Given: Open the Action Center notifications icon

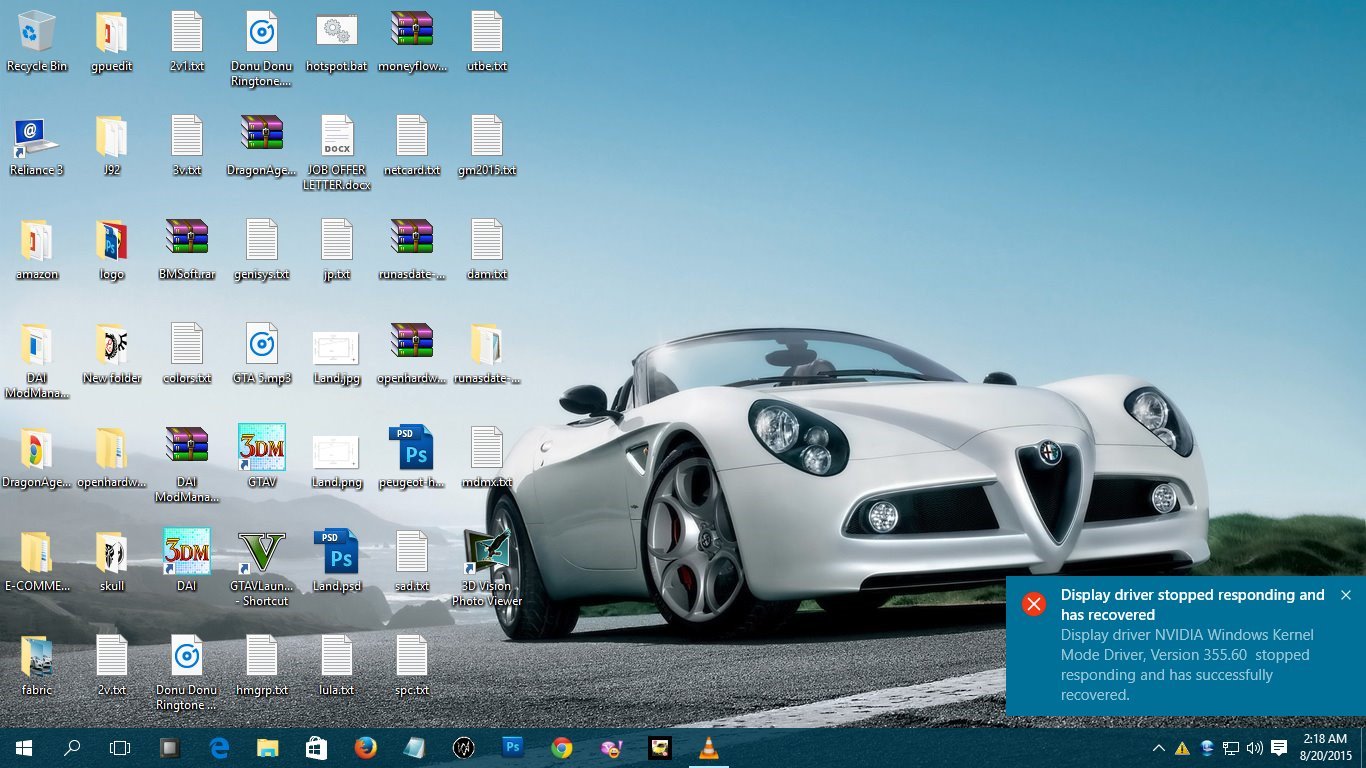Looking at the screenshot, I should click(x=1279, y=748).
